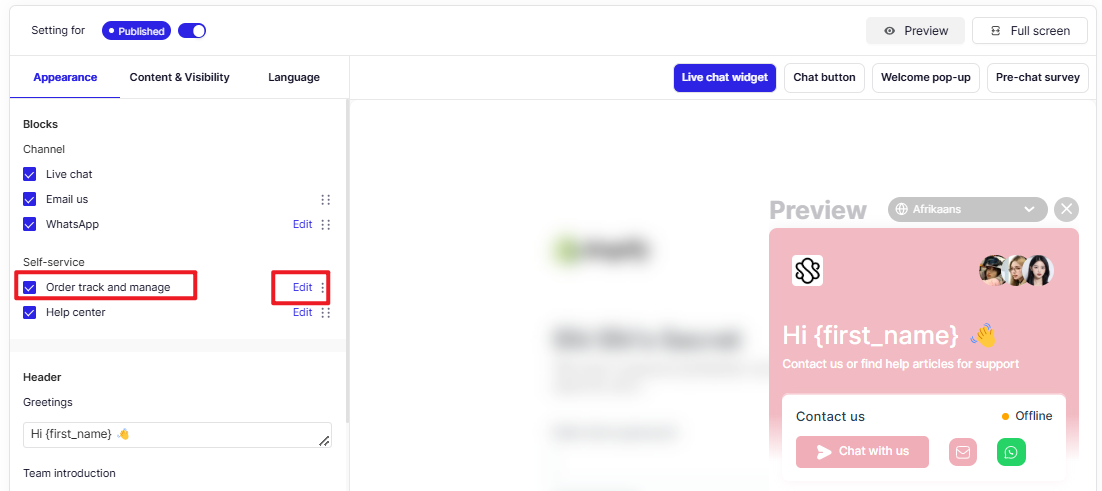Click the drag handle next to Email us
This screenshot has height=491, width=1102.
(x=325, y=200)
